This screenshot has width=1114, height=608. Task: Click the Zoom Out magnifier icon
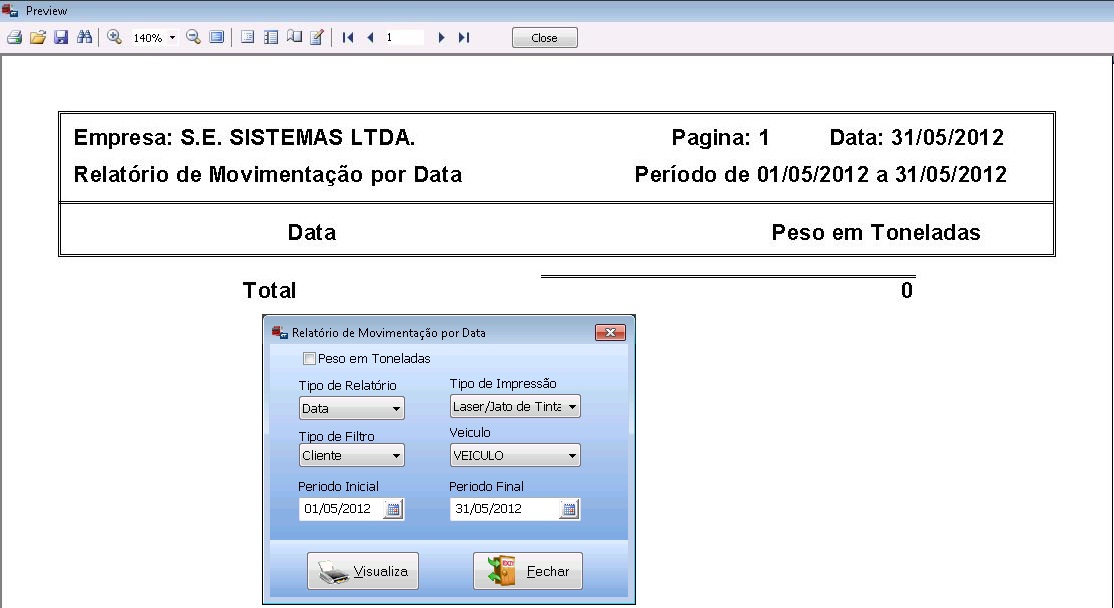coord(193,38)
